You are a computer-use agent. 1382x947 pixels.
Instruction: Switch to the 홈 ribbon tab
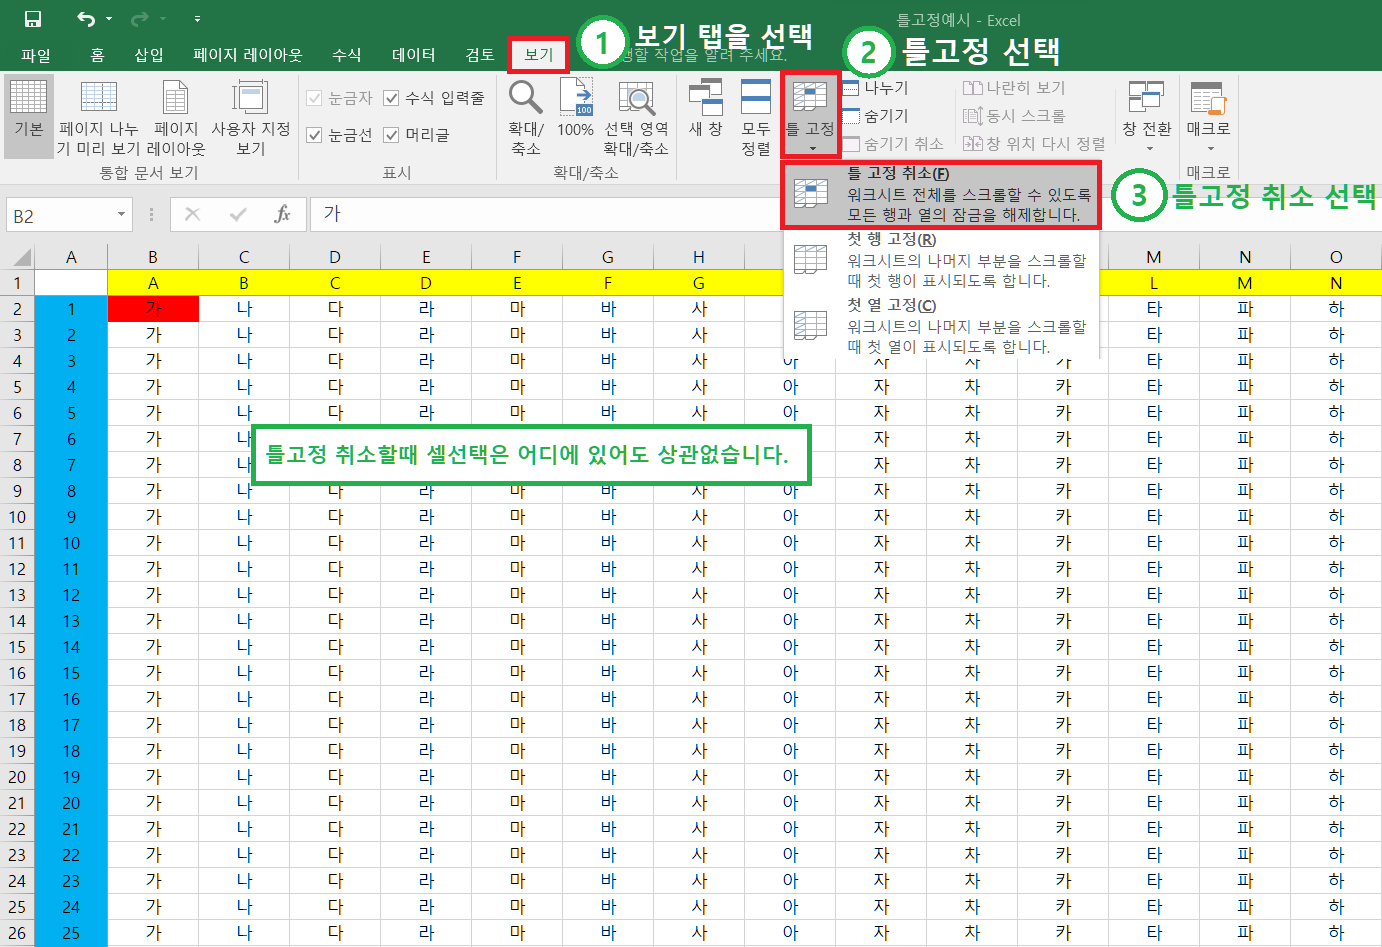tap(95, 54)
